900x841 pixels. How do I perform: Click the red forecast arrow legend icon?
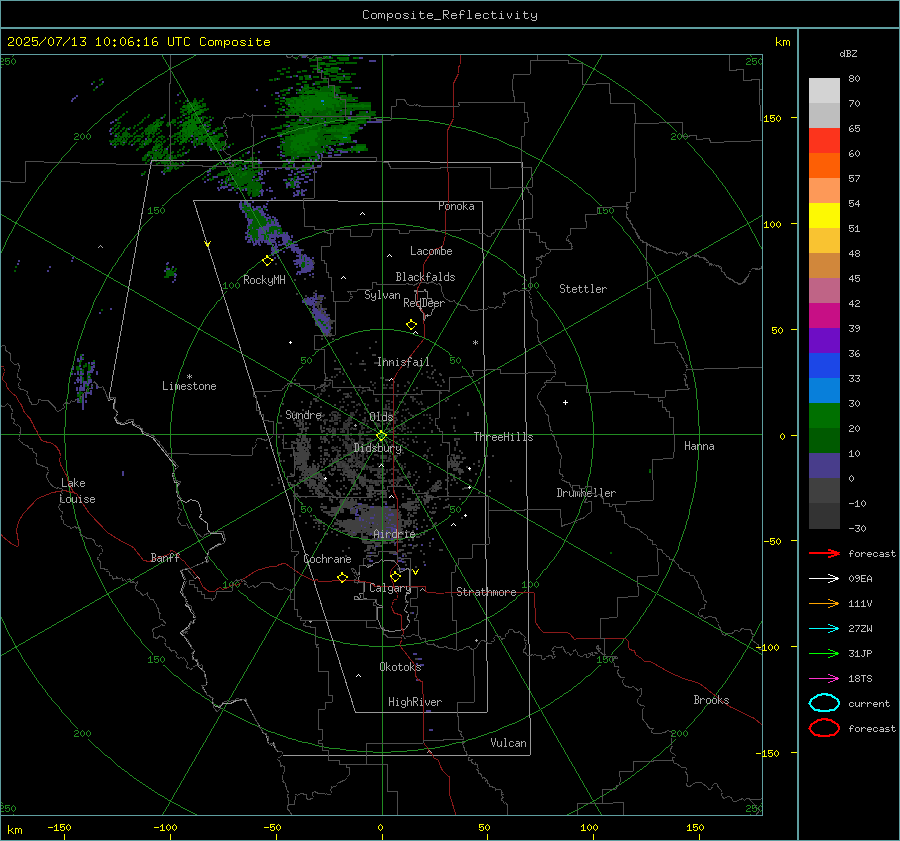(824, 553)
